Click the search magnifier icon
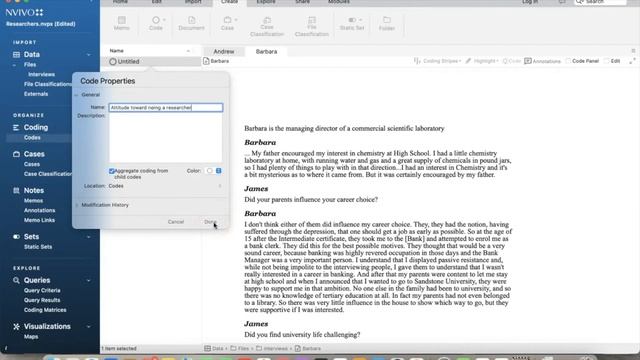Screen dimensions: 640x360 (580, 2)
